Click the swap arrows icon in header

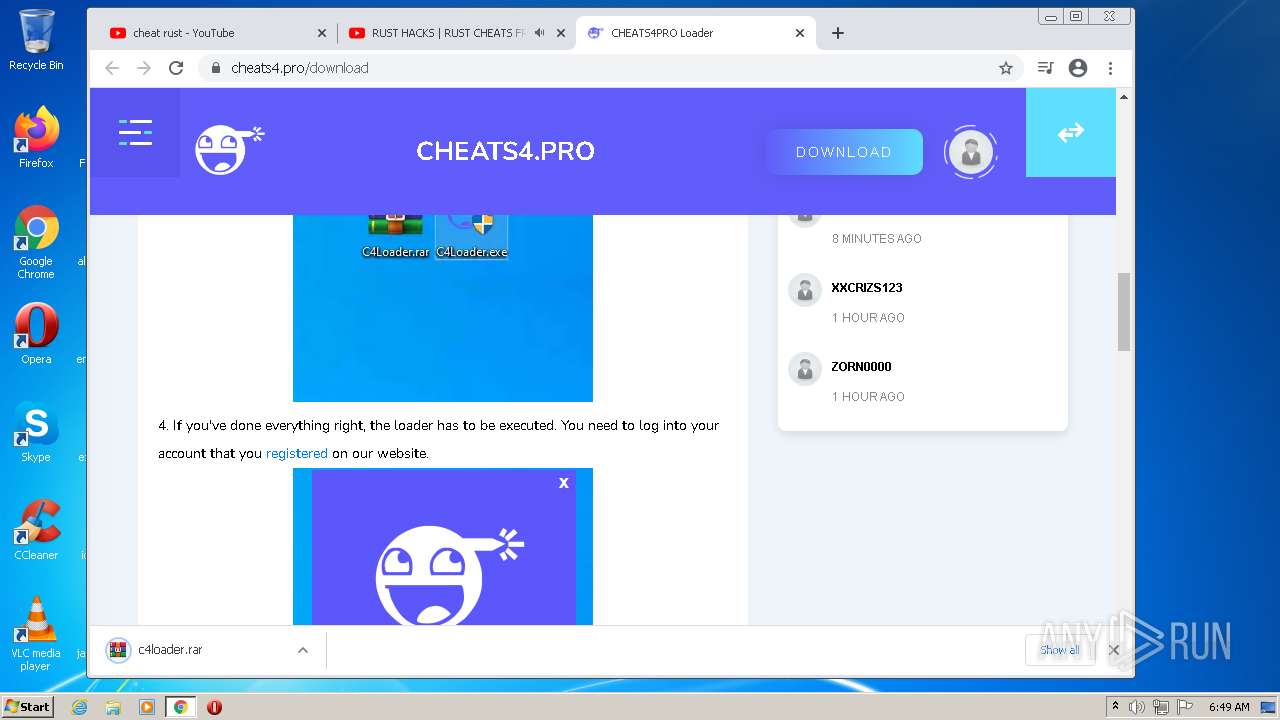pyautogui.click(x=1071, y=132)
